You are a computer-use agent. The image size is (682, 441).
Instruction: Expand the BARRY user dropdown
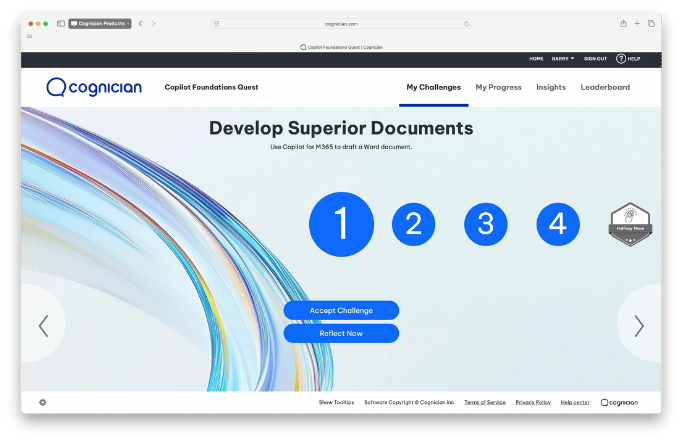click(x=563, y=59)
